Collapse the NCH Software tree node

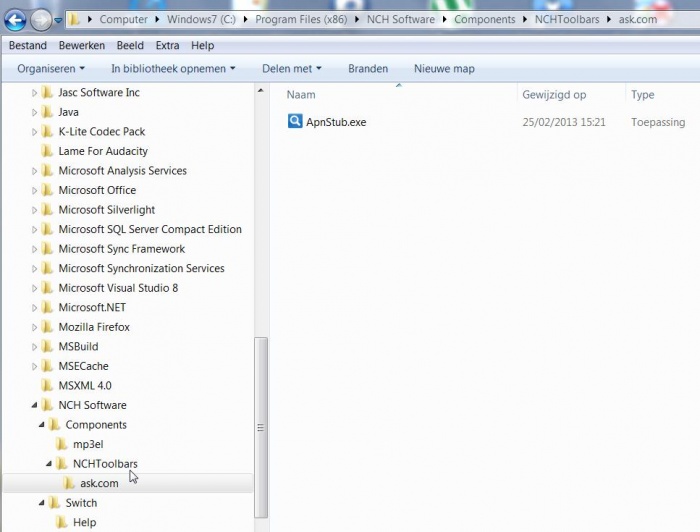(34, 405)
